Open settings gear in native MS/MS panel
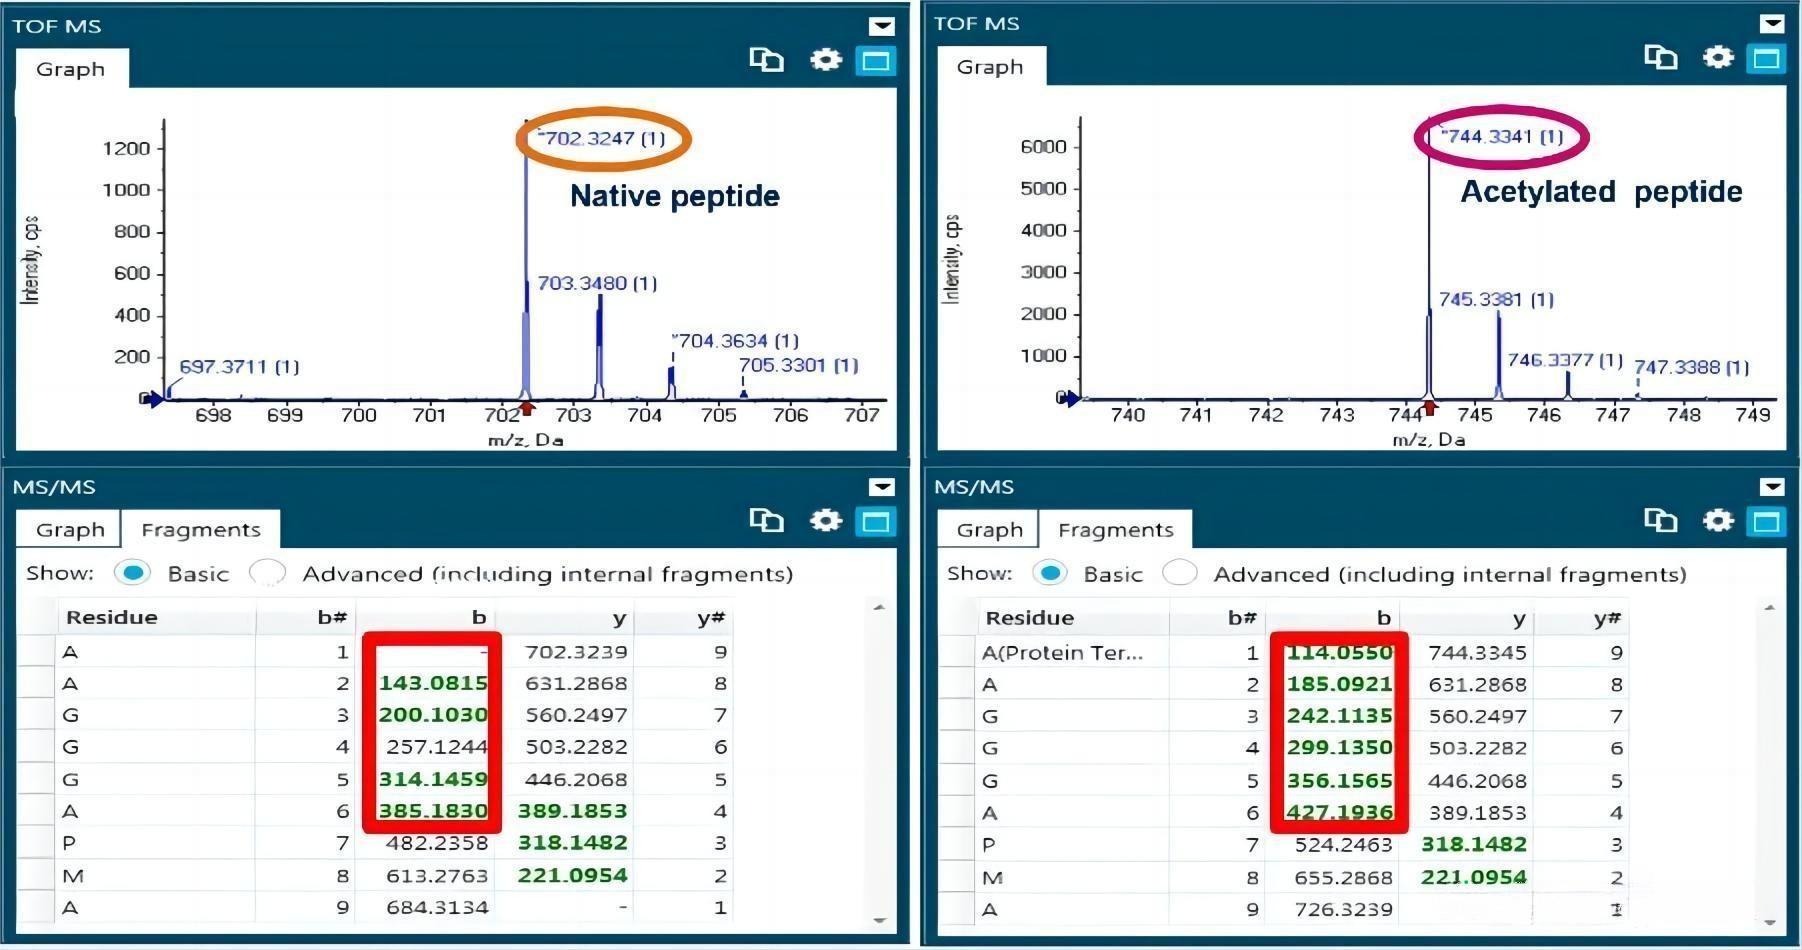 (x=825, y=520)
